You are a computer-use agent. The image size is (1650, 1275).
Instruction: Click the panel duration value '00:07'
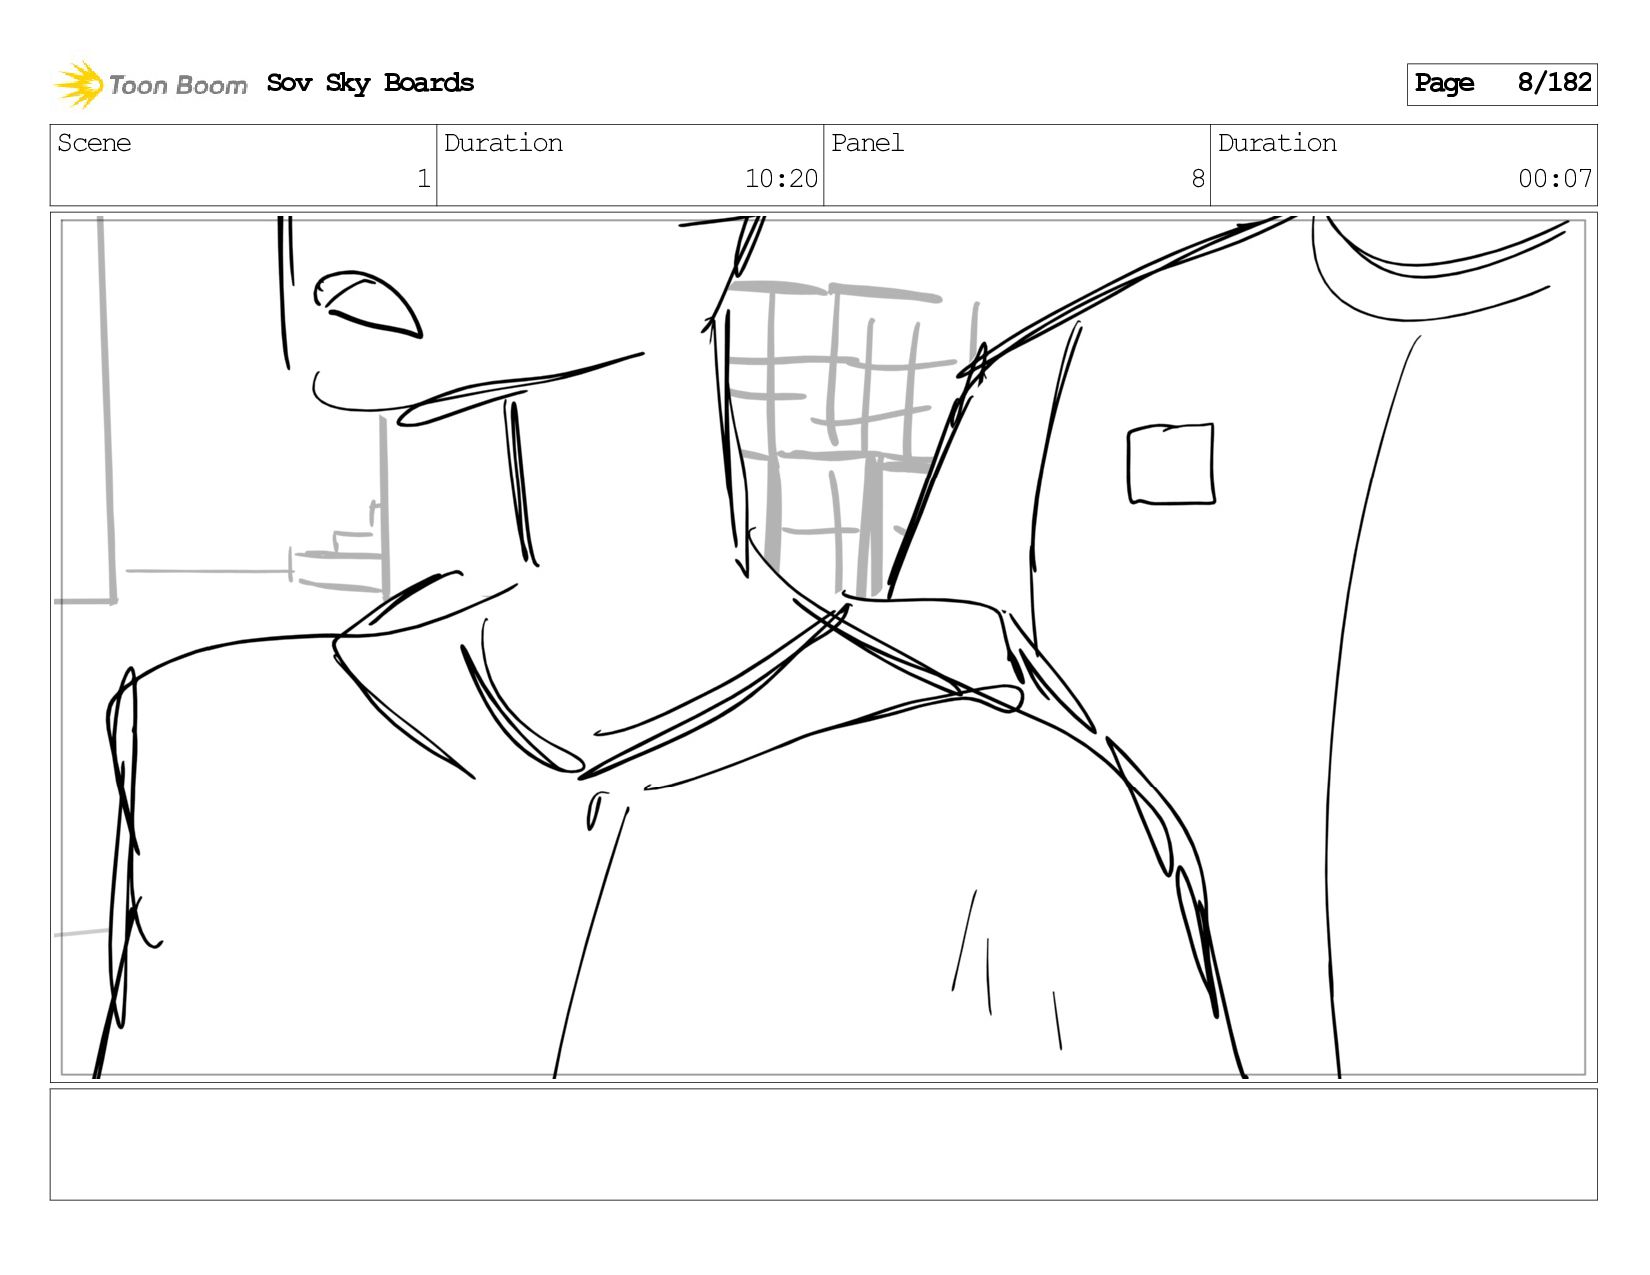tap(1555, 179)
